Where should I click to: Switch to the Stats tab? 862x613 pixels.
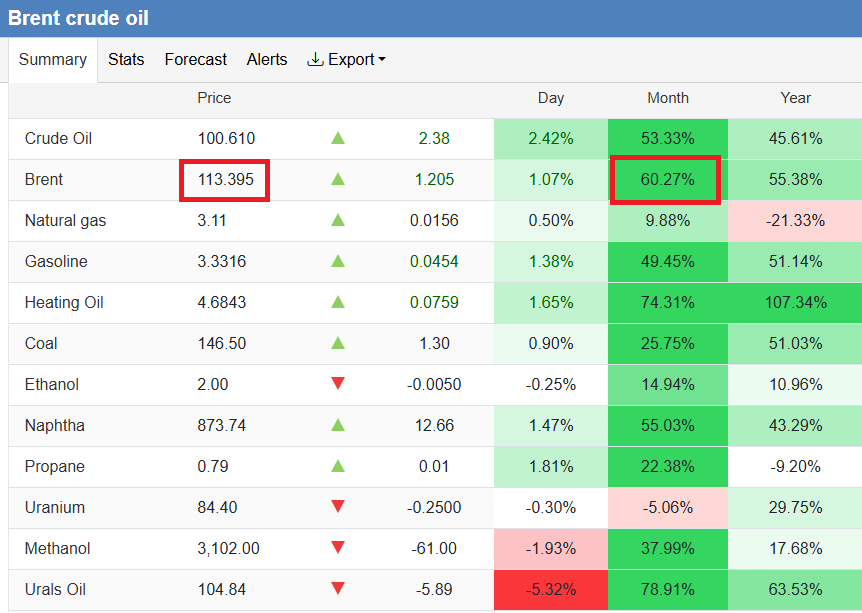coord(126,60)
